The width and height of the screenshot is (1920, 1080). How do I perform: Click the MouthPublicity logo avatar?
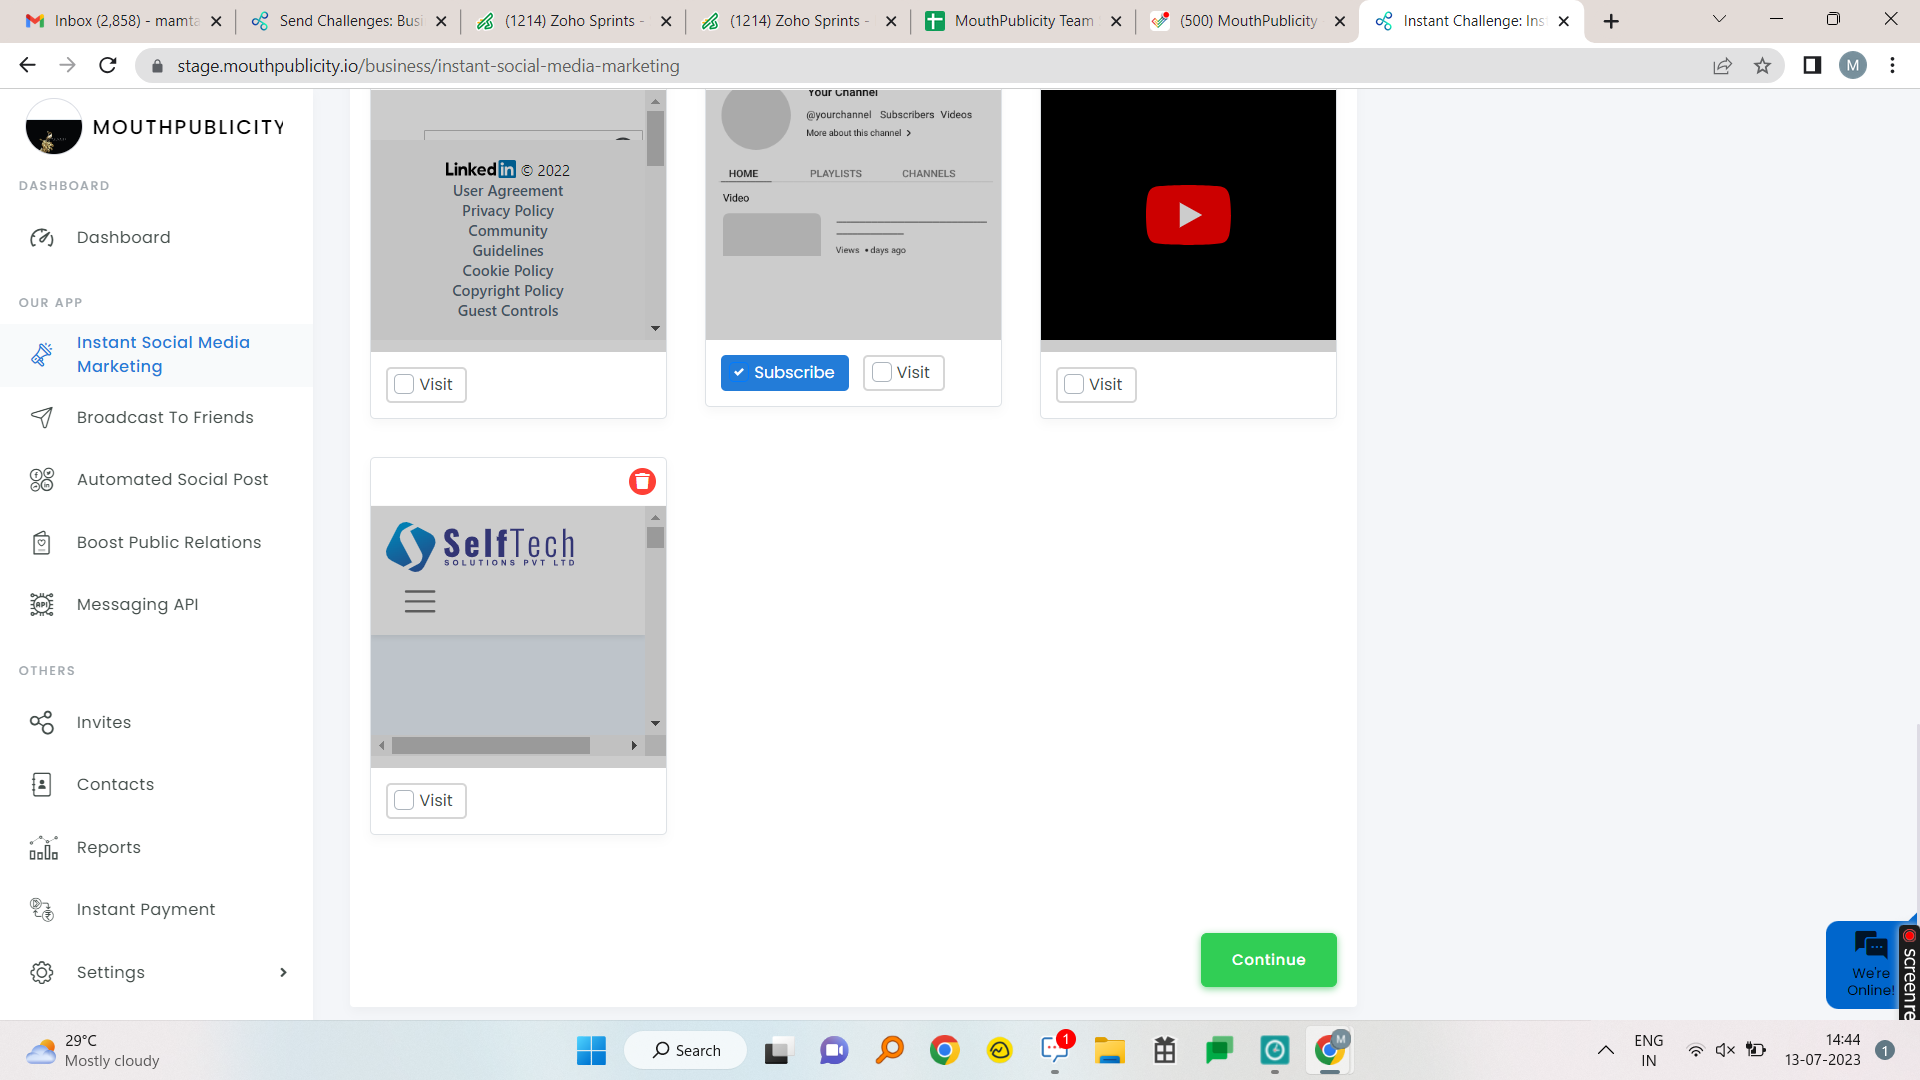click(x=53, y=127)
